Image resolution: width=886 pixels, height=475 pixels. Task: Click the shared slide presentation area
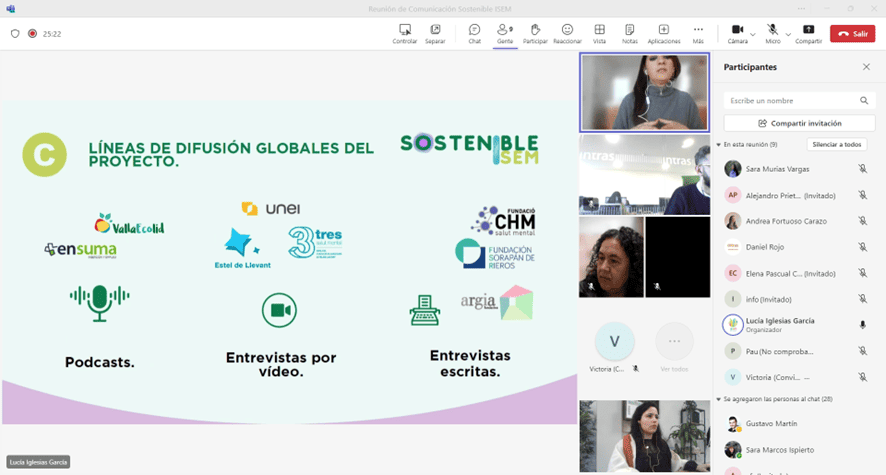tap(289, 262)
